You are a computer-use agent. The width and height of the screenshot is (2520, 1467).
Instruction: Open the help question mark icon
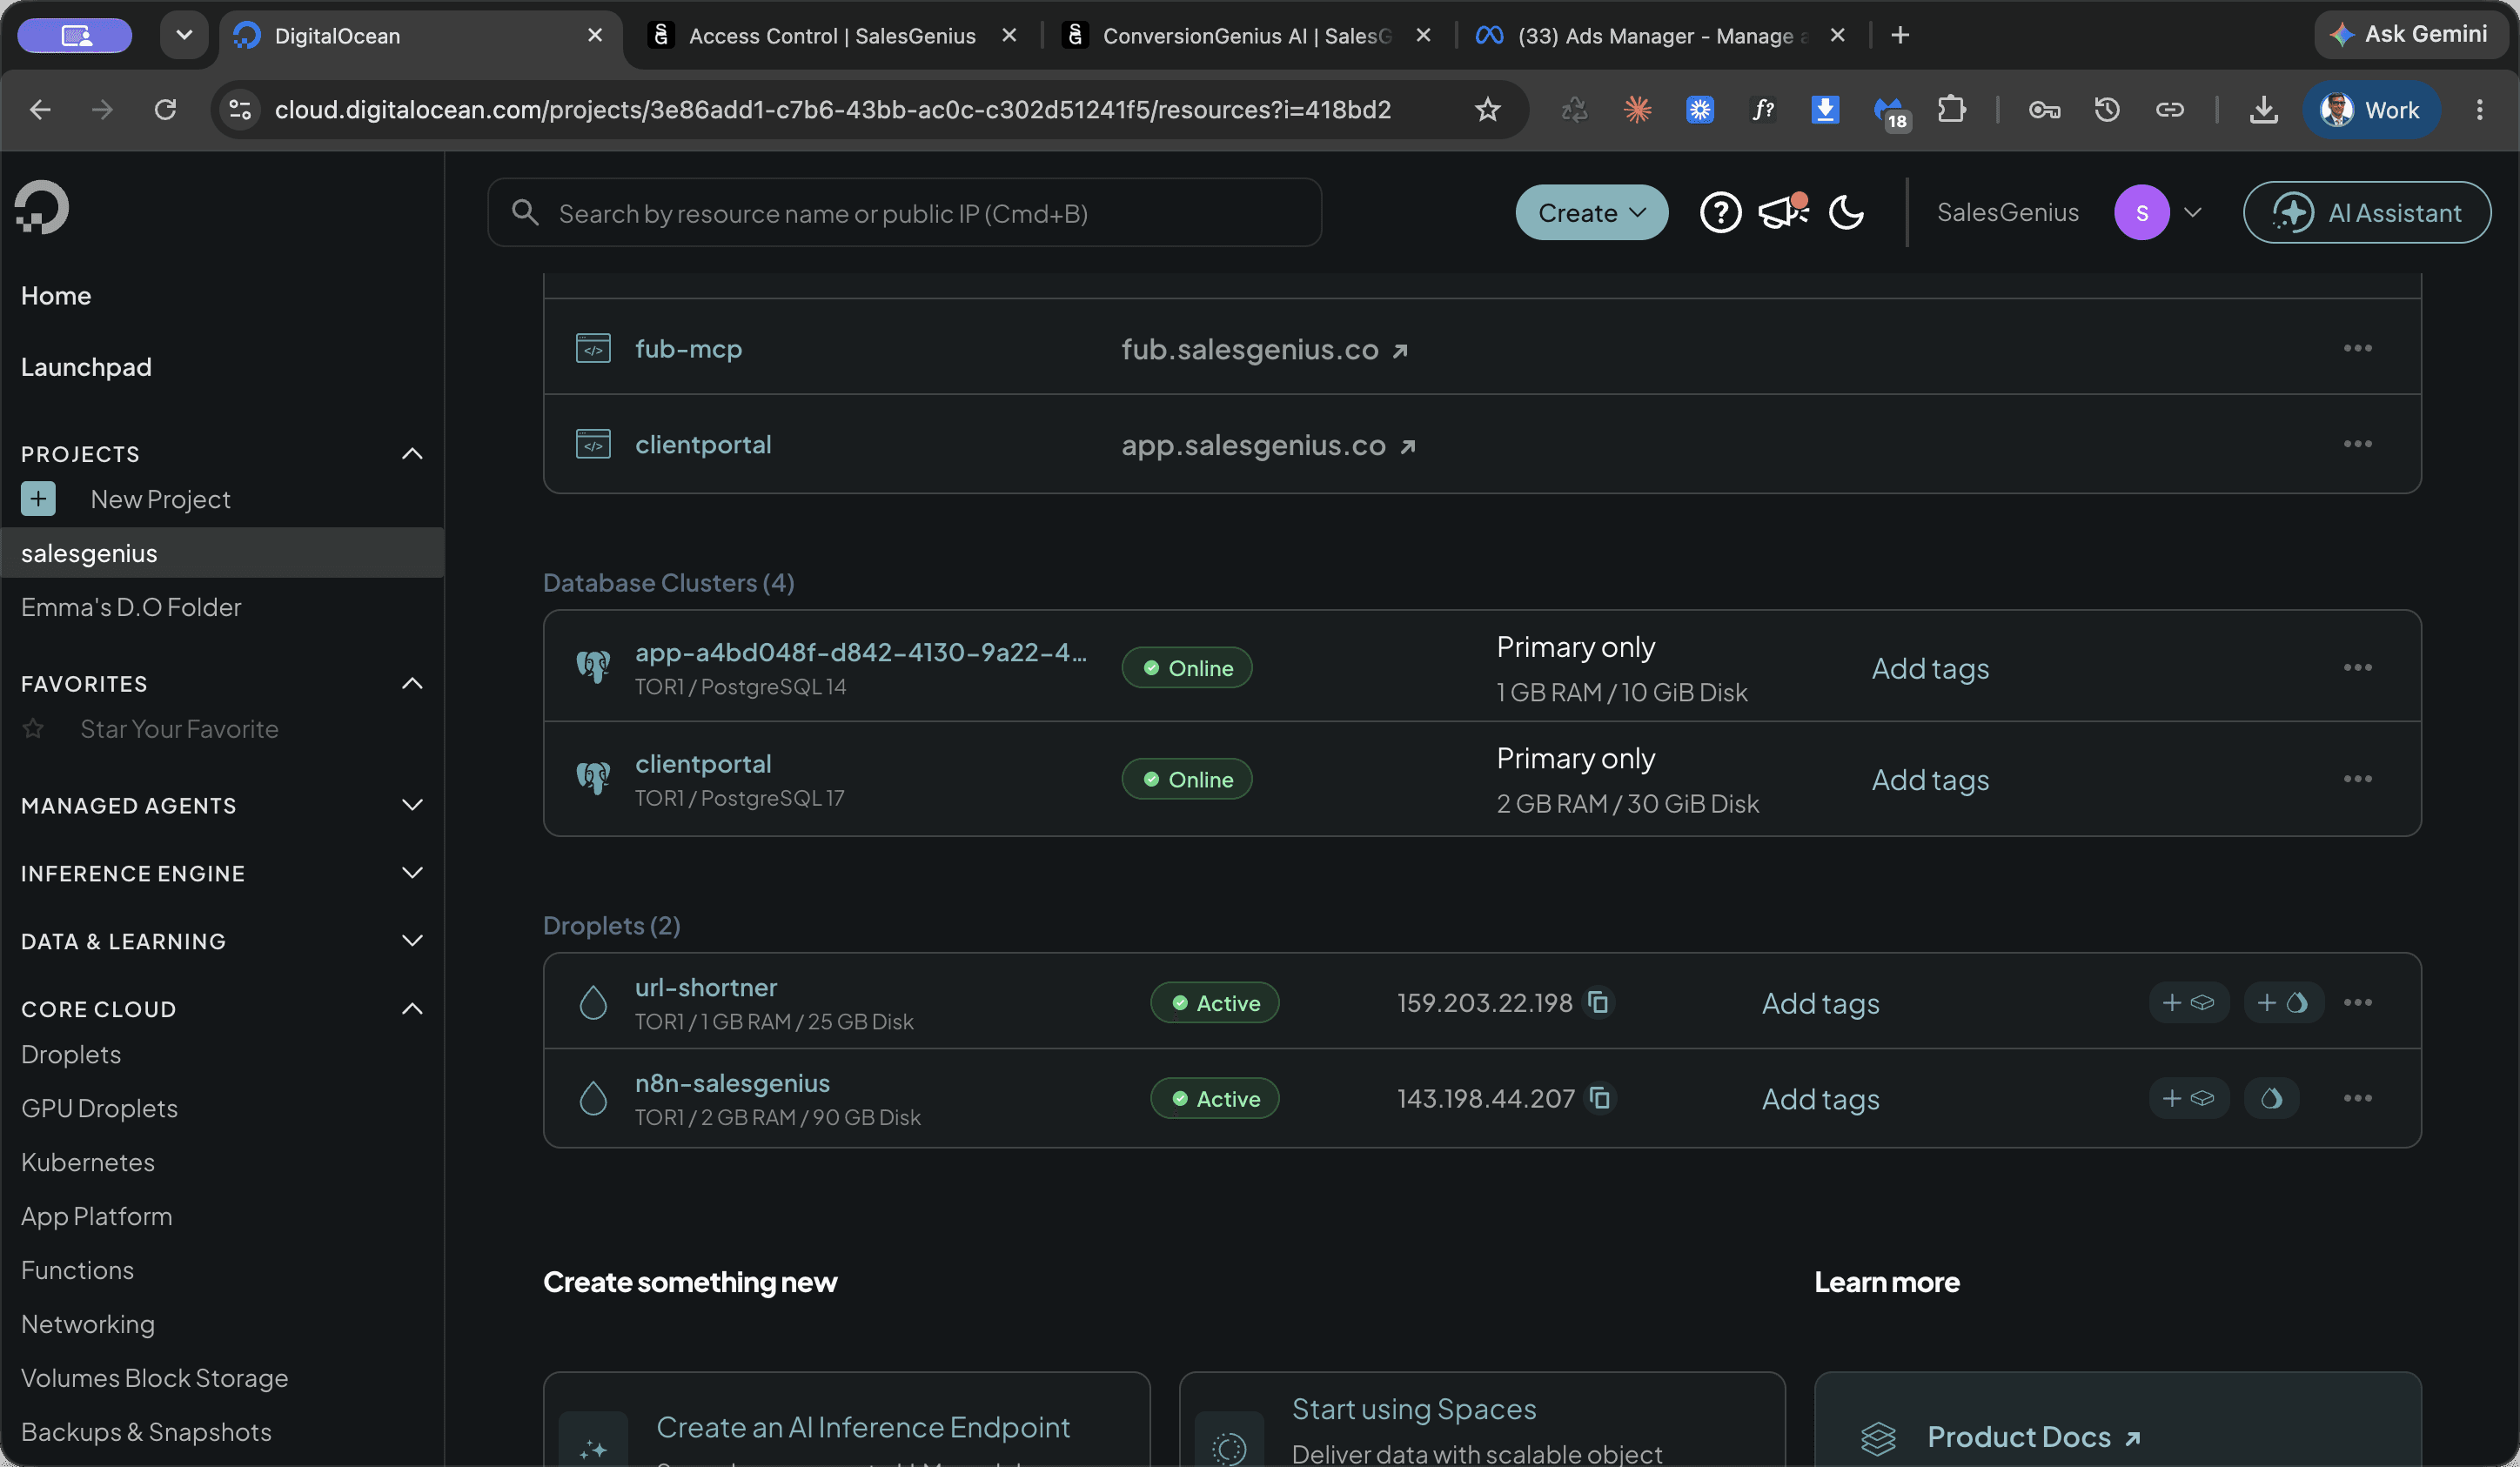click(1720, 213)
